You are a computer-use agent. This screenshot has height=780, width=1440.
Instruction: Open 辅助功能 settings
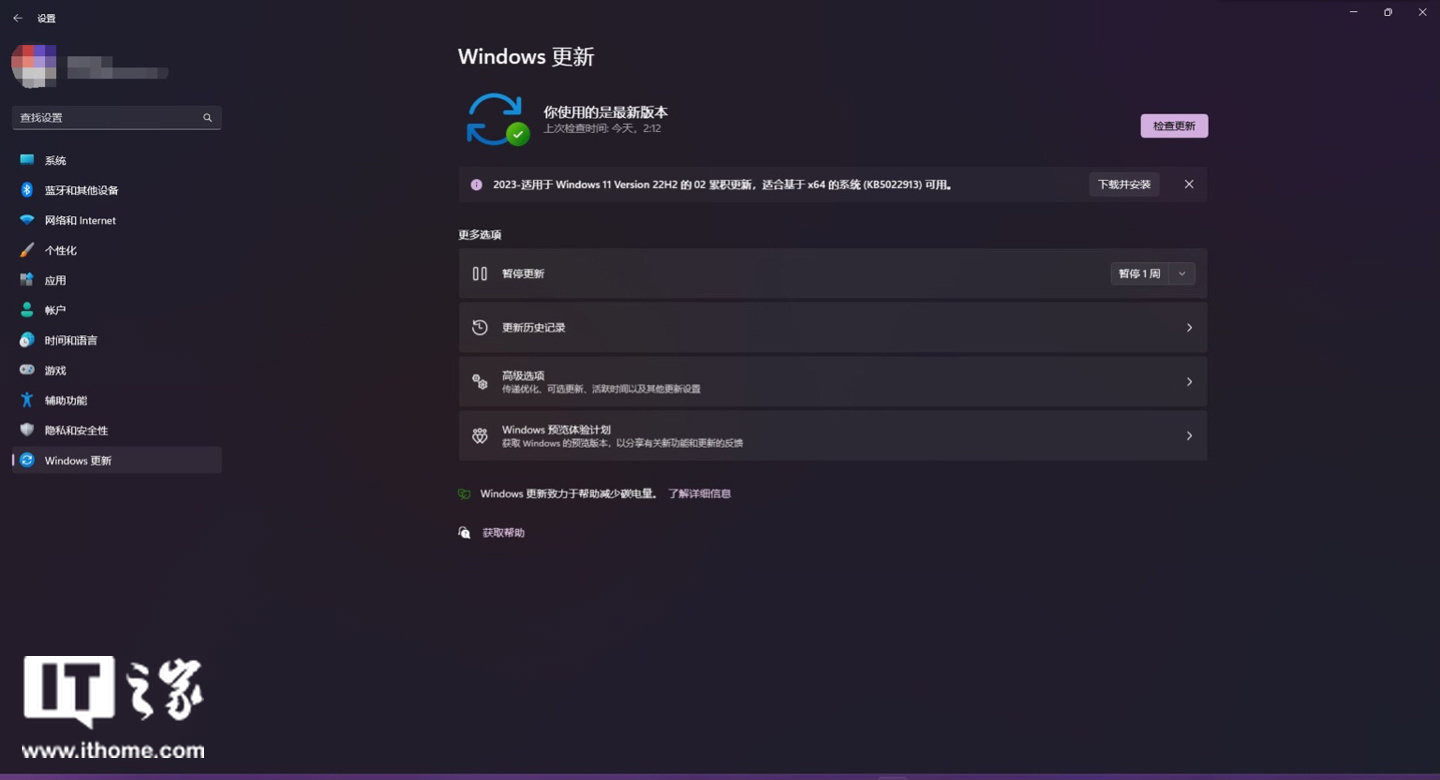coord(117,400)
